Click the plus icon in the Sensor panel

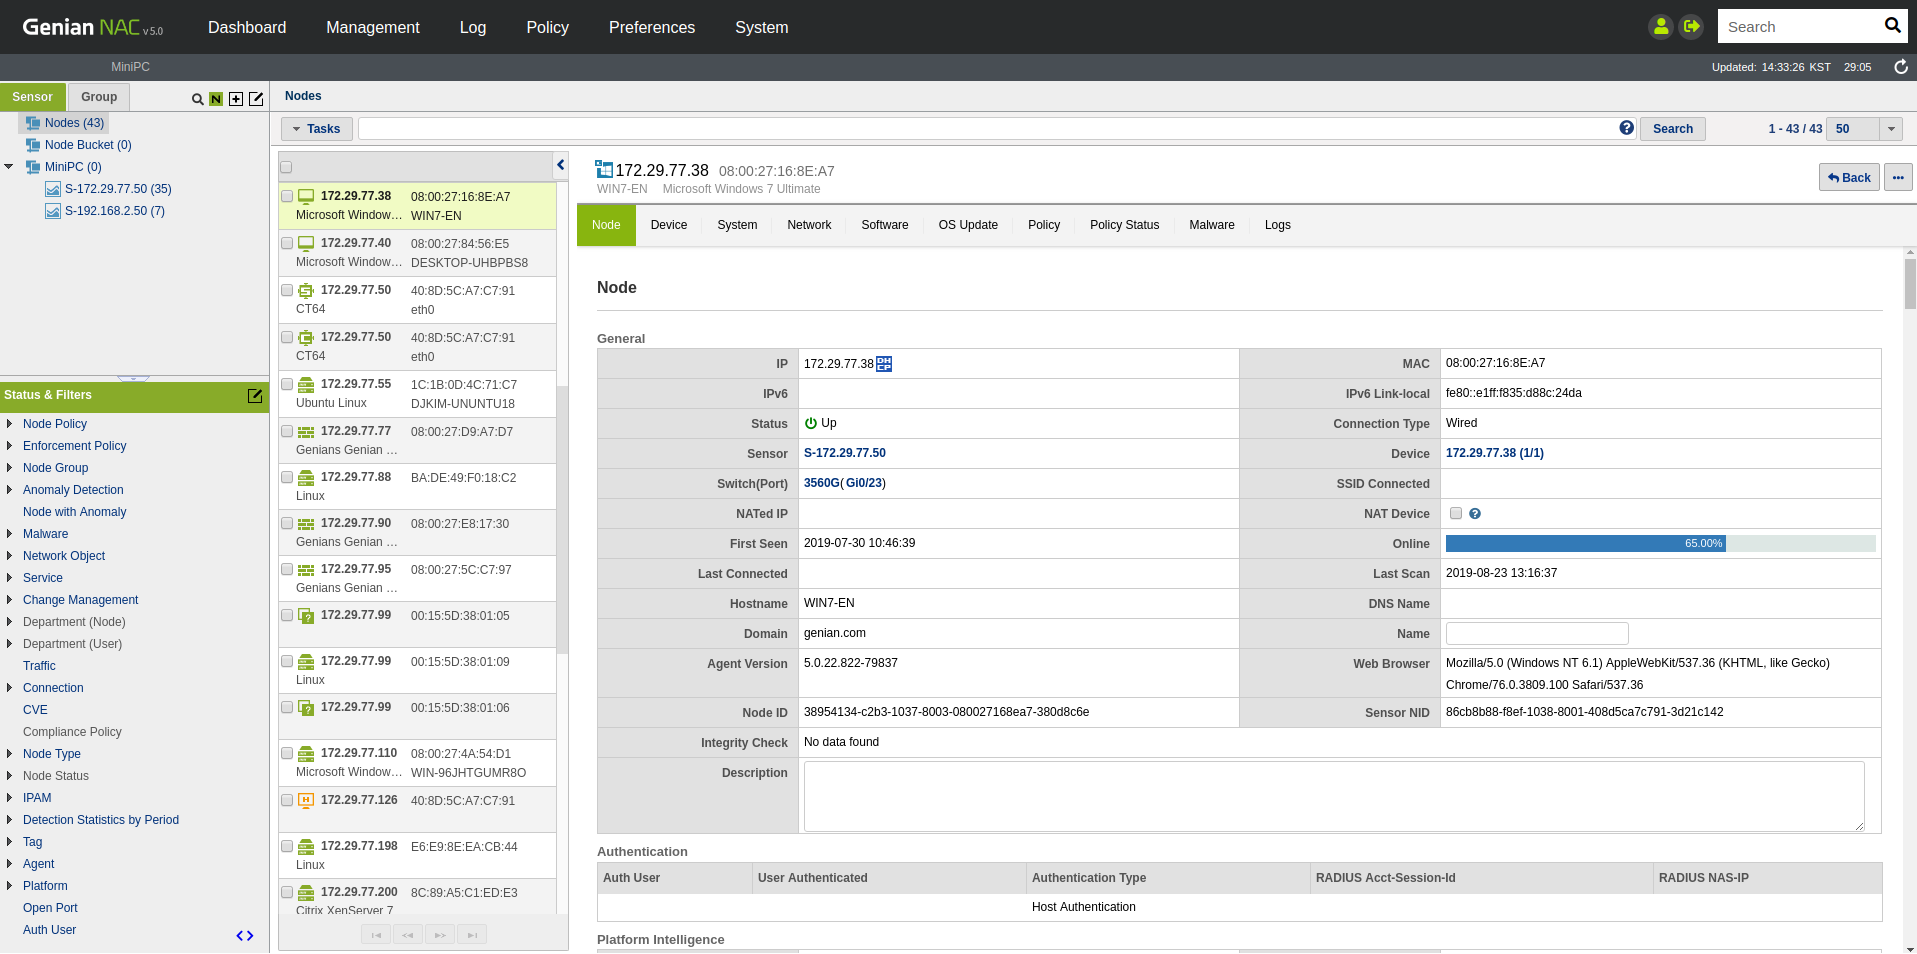tap(236, 99)
